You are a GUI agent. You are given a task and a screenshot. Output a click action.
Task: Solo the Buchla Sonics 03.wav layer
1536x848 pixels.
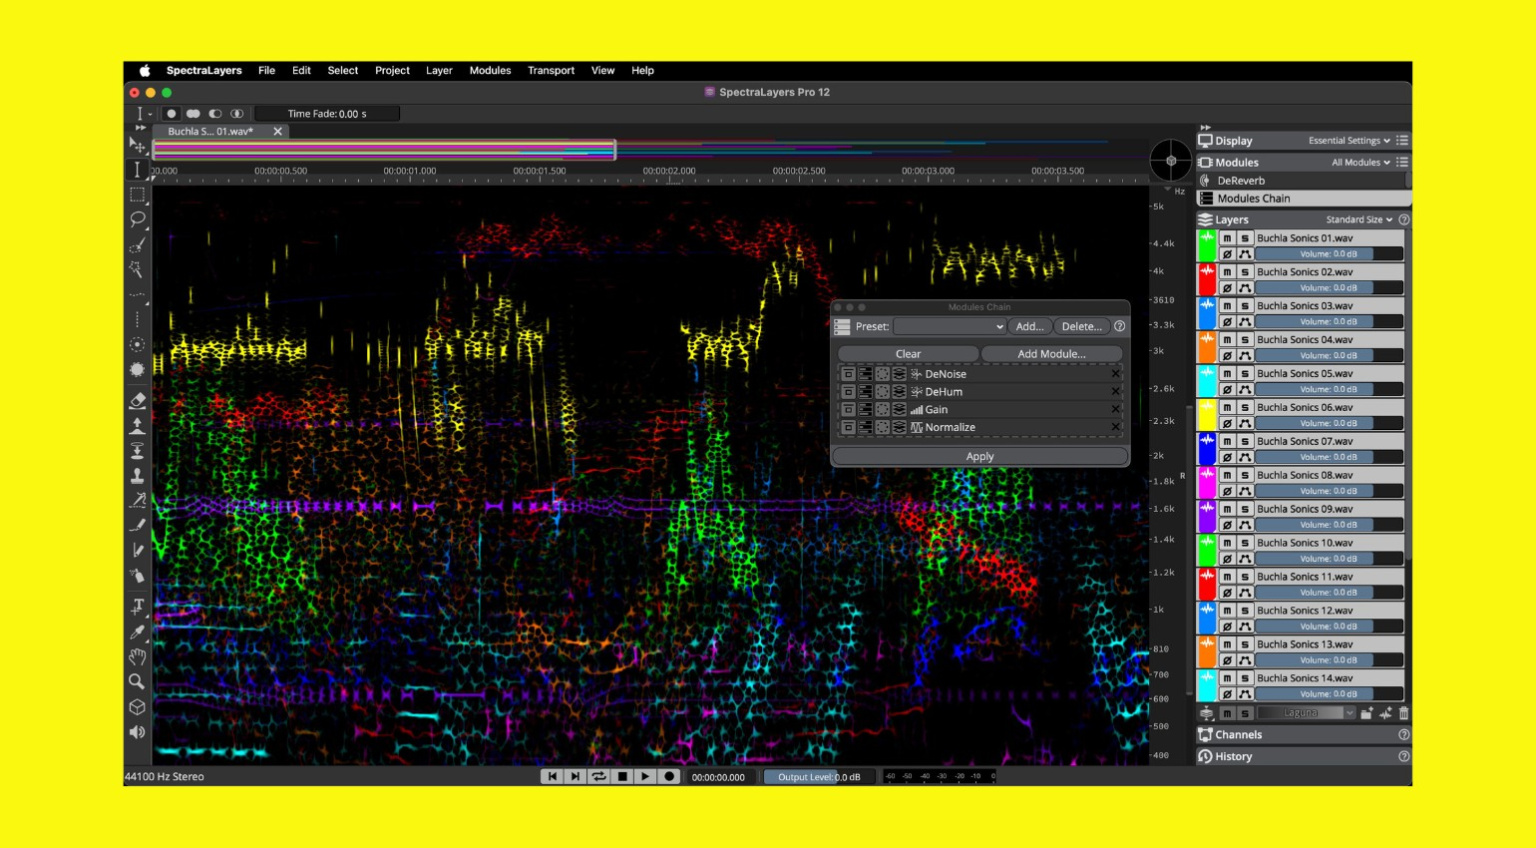[x=1243, y=305]
